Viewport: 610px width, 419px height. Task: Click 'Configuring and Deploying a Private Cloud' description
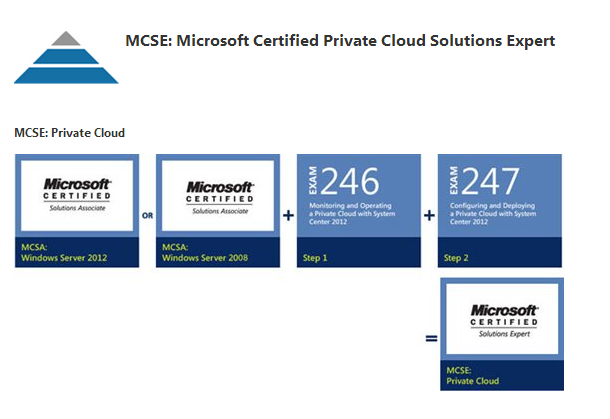point(493,214)
